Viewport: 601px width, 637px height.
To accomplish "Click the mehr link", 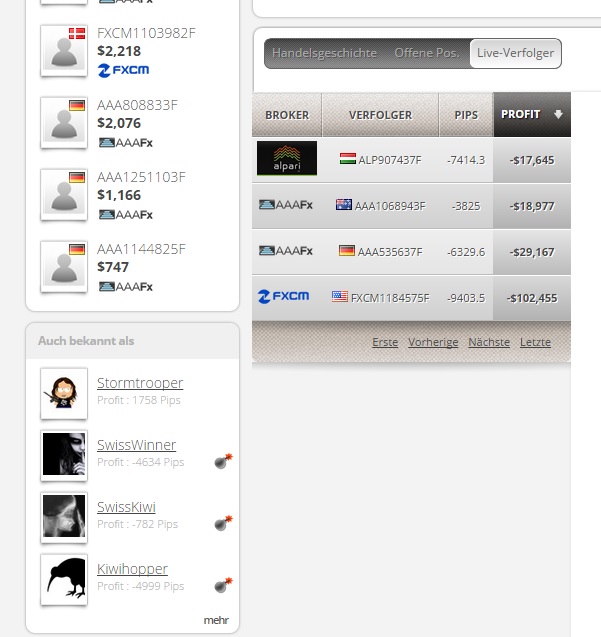I will (x=216, y=620).
